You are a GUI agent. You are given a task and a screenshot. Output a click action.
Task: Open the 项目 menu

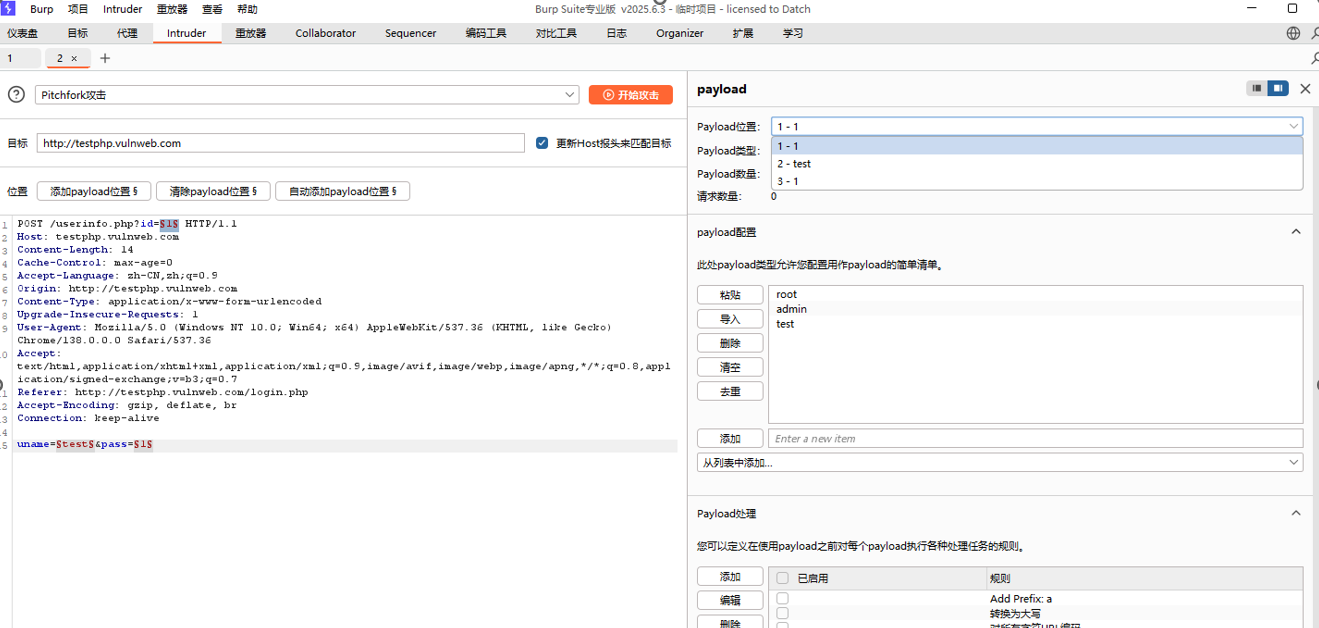click(x=78, y=9)
